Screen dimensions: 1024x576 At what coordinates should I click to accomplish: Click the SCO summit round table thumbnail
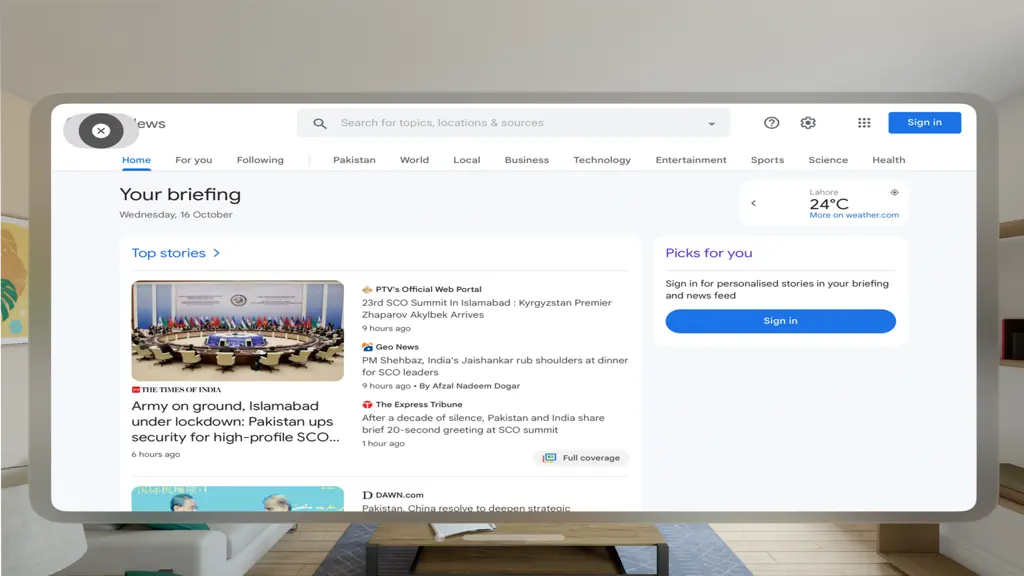237,330
